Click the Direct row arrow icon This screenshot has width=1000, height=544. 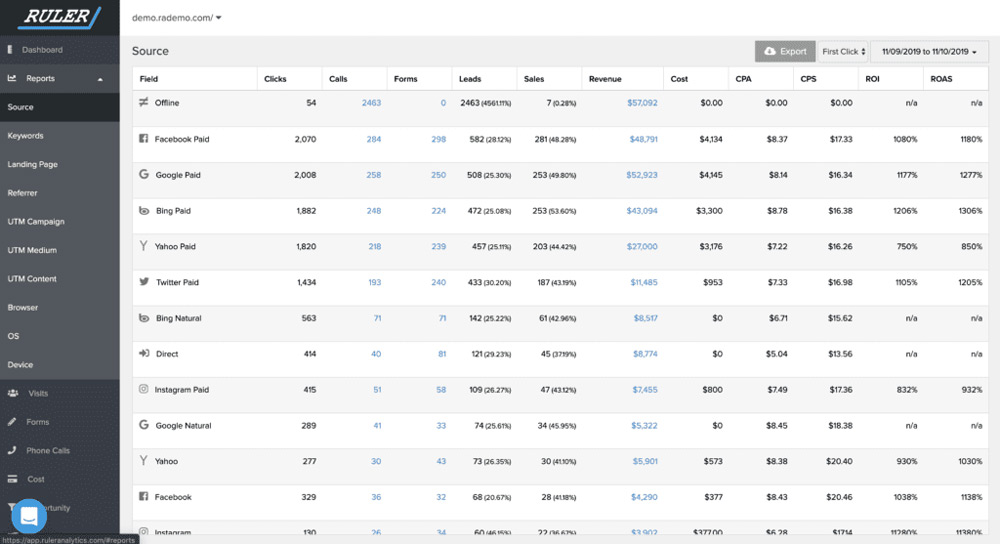[x=143, y=353]
